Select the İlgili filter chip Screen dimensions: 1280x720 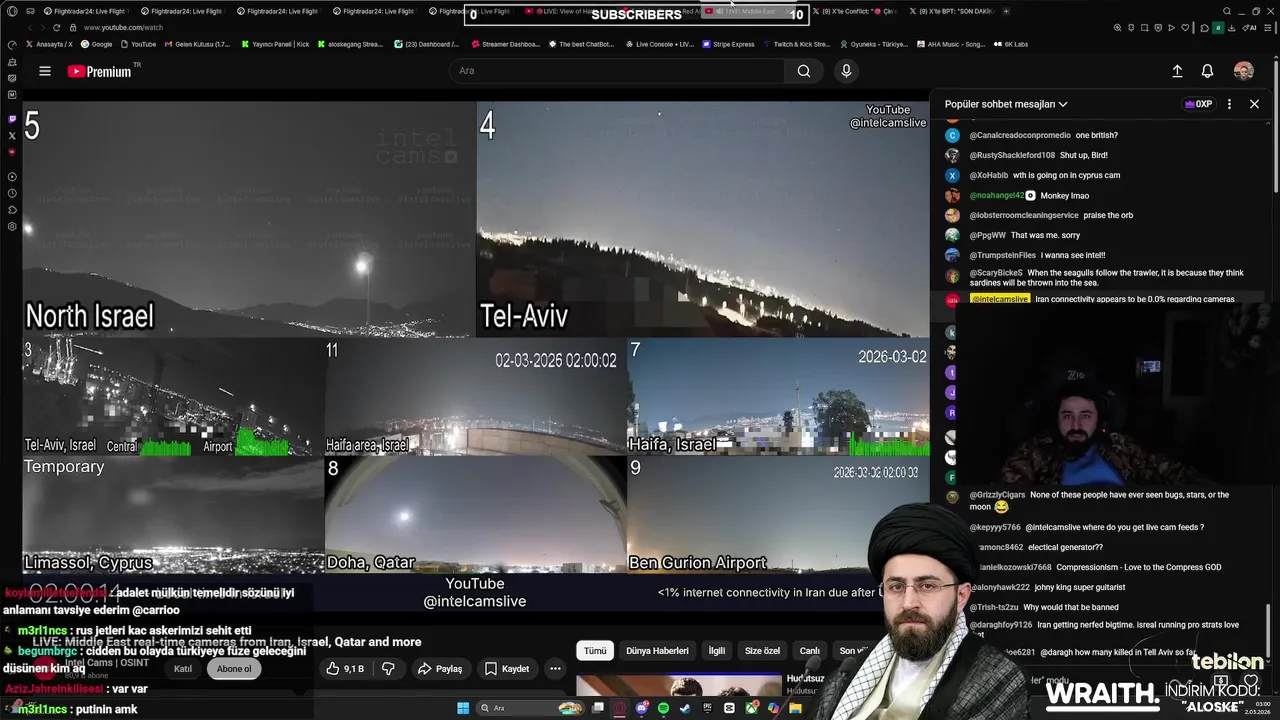pos(717,650)
